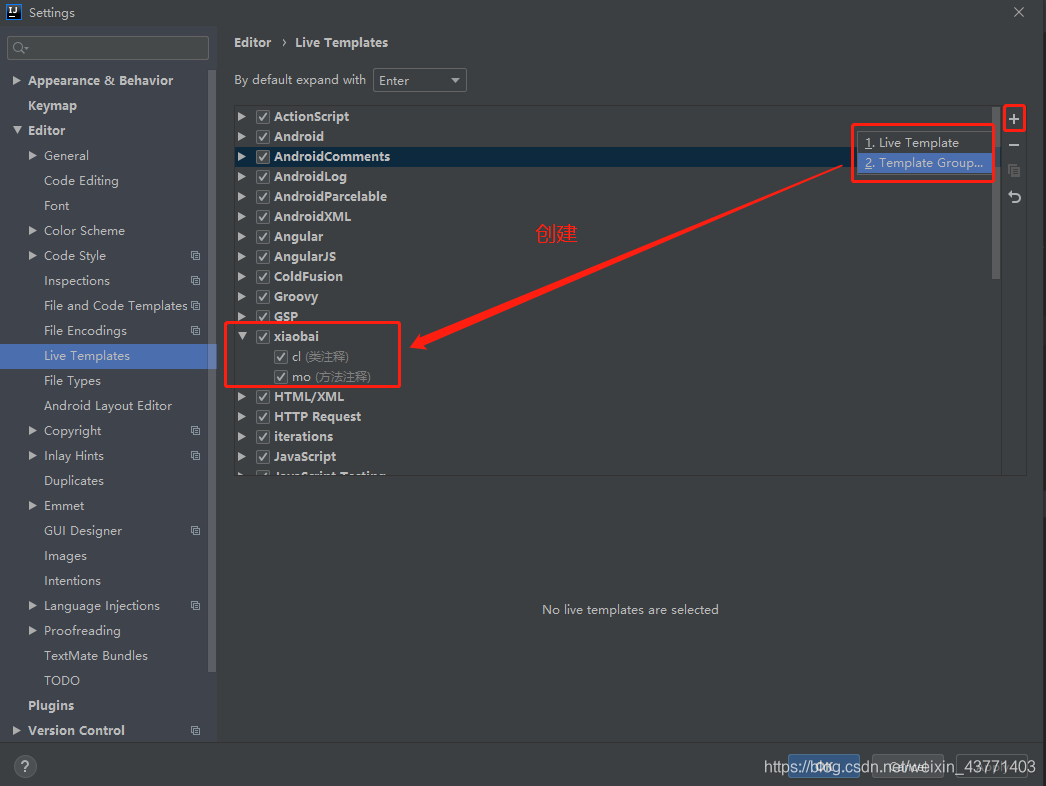Open the TextMate Bundles page
Viewport: 1046px width, 786px height.
(x=96, y=656)
